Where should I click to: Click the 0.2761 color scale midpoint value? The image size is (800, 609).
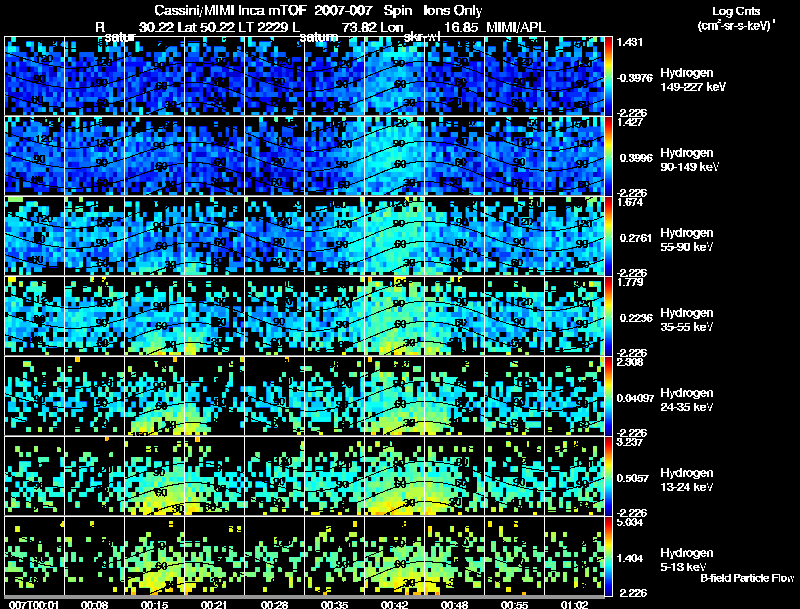[636, 238]
